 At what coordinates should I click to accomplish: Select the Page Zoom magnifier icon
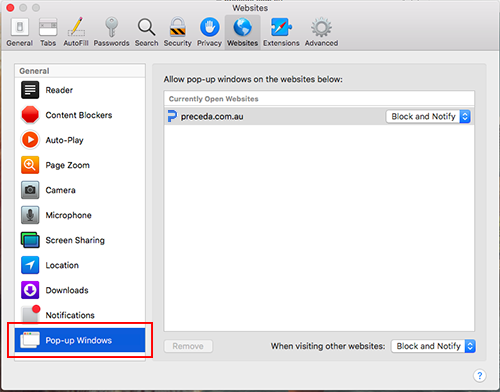30,165
